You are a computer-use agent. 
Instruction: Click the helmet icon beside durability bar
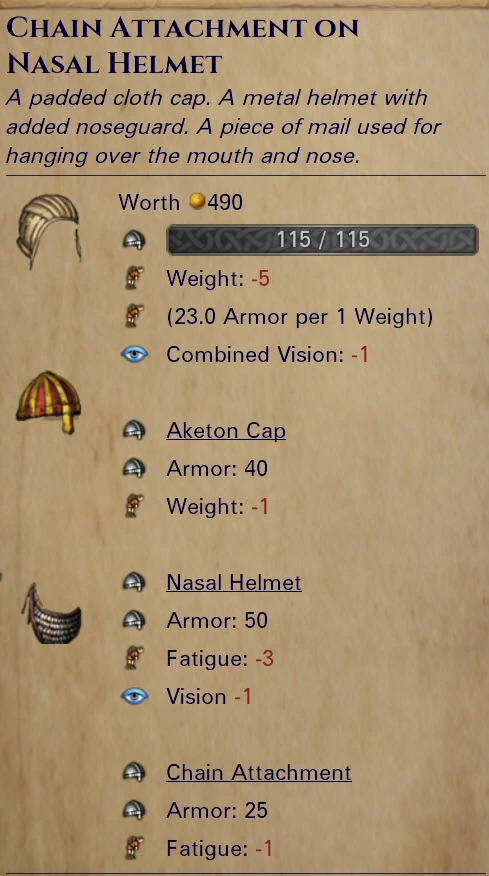click(134, 240)
